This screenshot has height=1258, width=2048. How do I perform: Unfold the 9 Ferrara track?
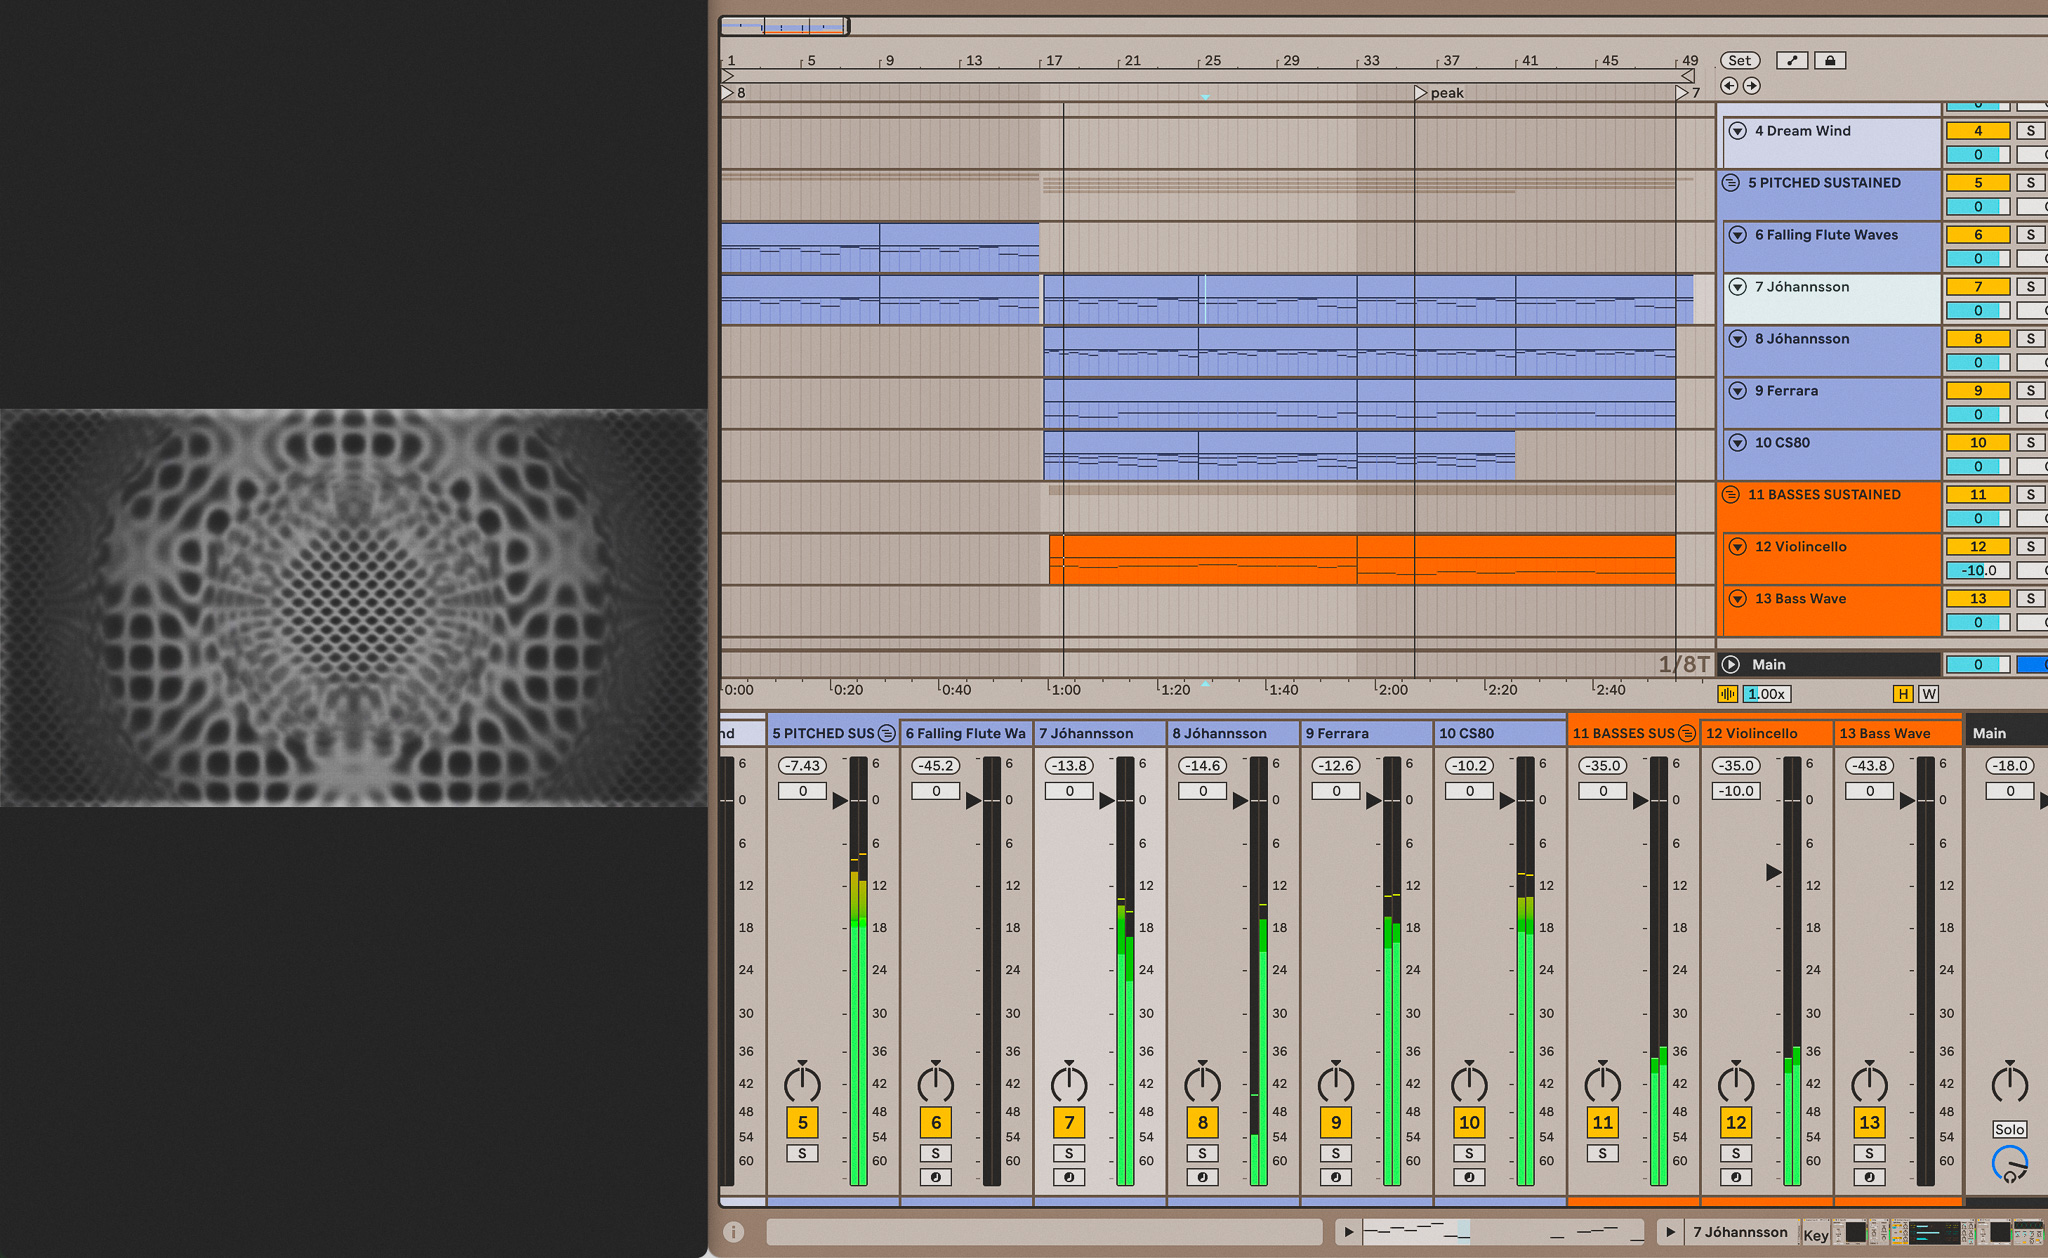pos(1738,391)
